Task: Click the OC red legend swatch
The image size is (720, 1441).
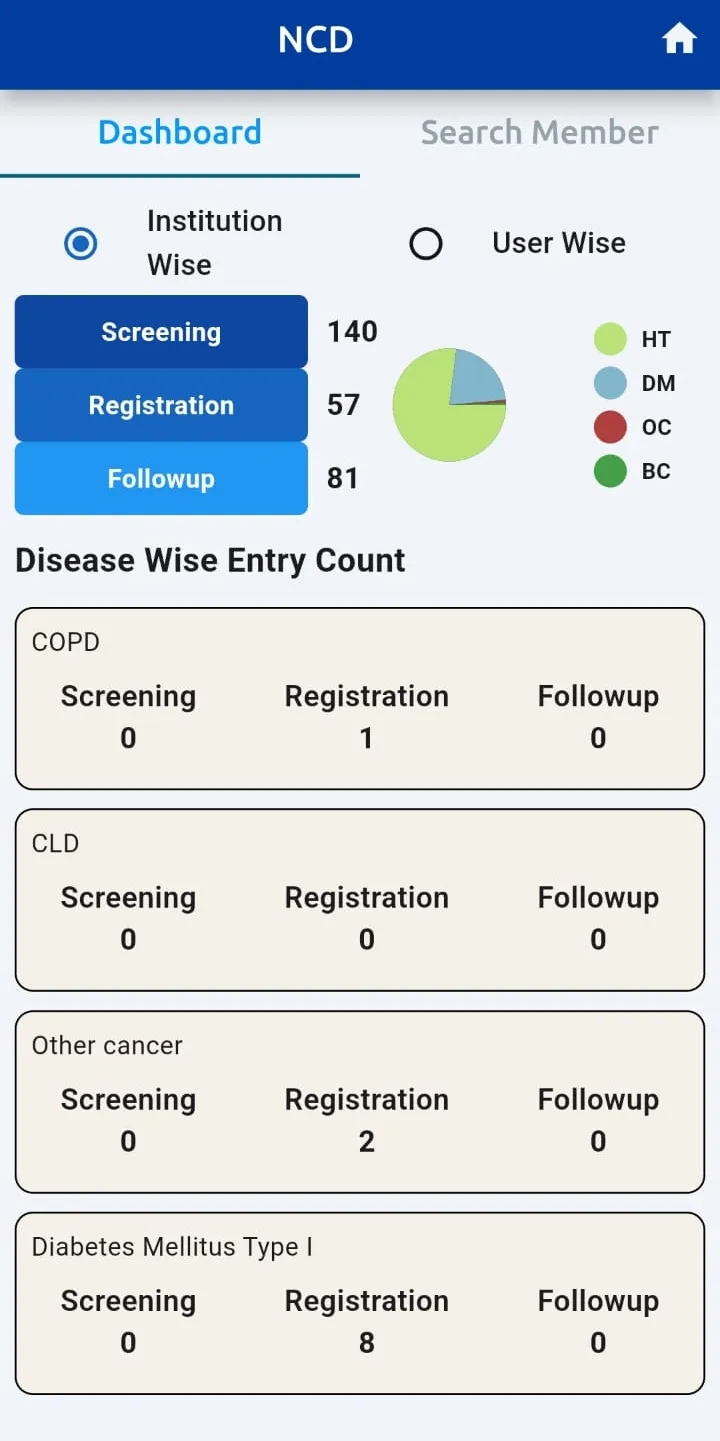Action: 610,427
